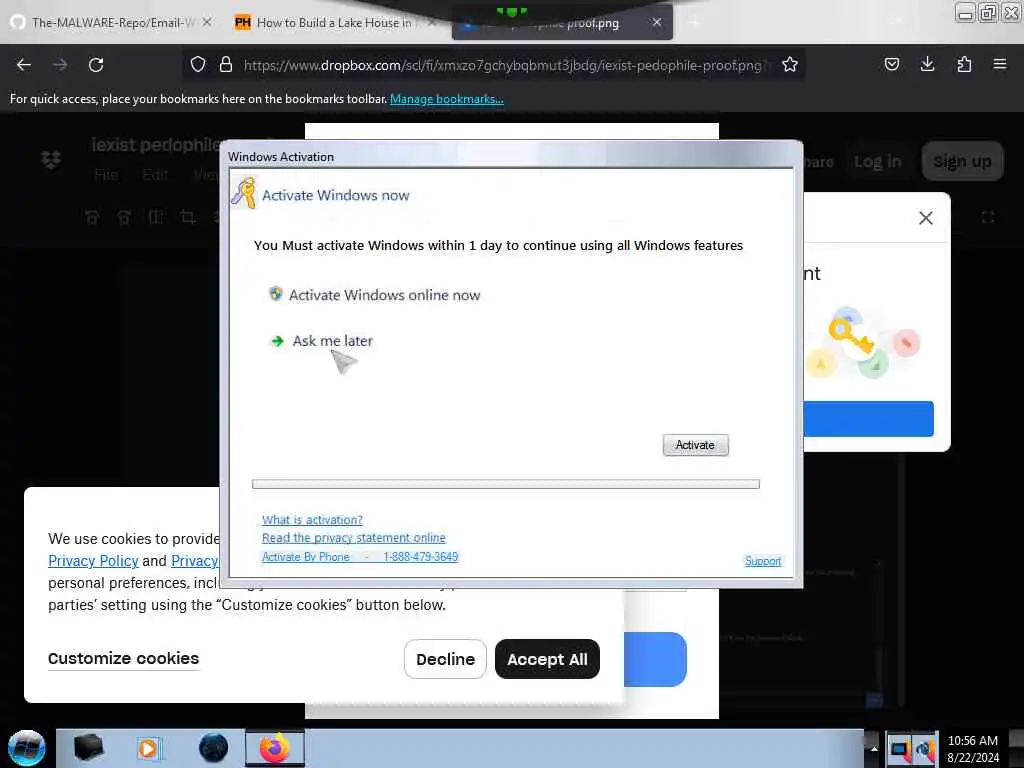
Task: Click the network tray icon
Action: point(899,749)
